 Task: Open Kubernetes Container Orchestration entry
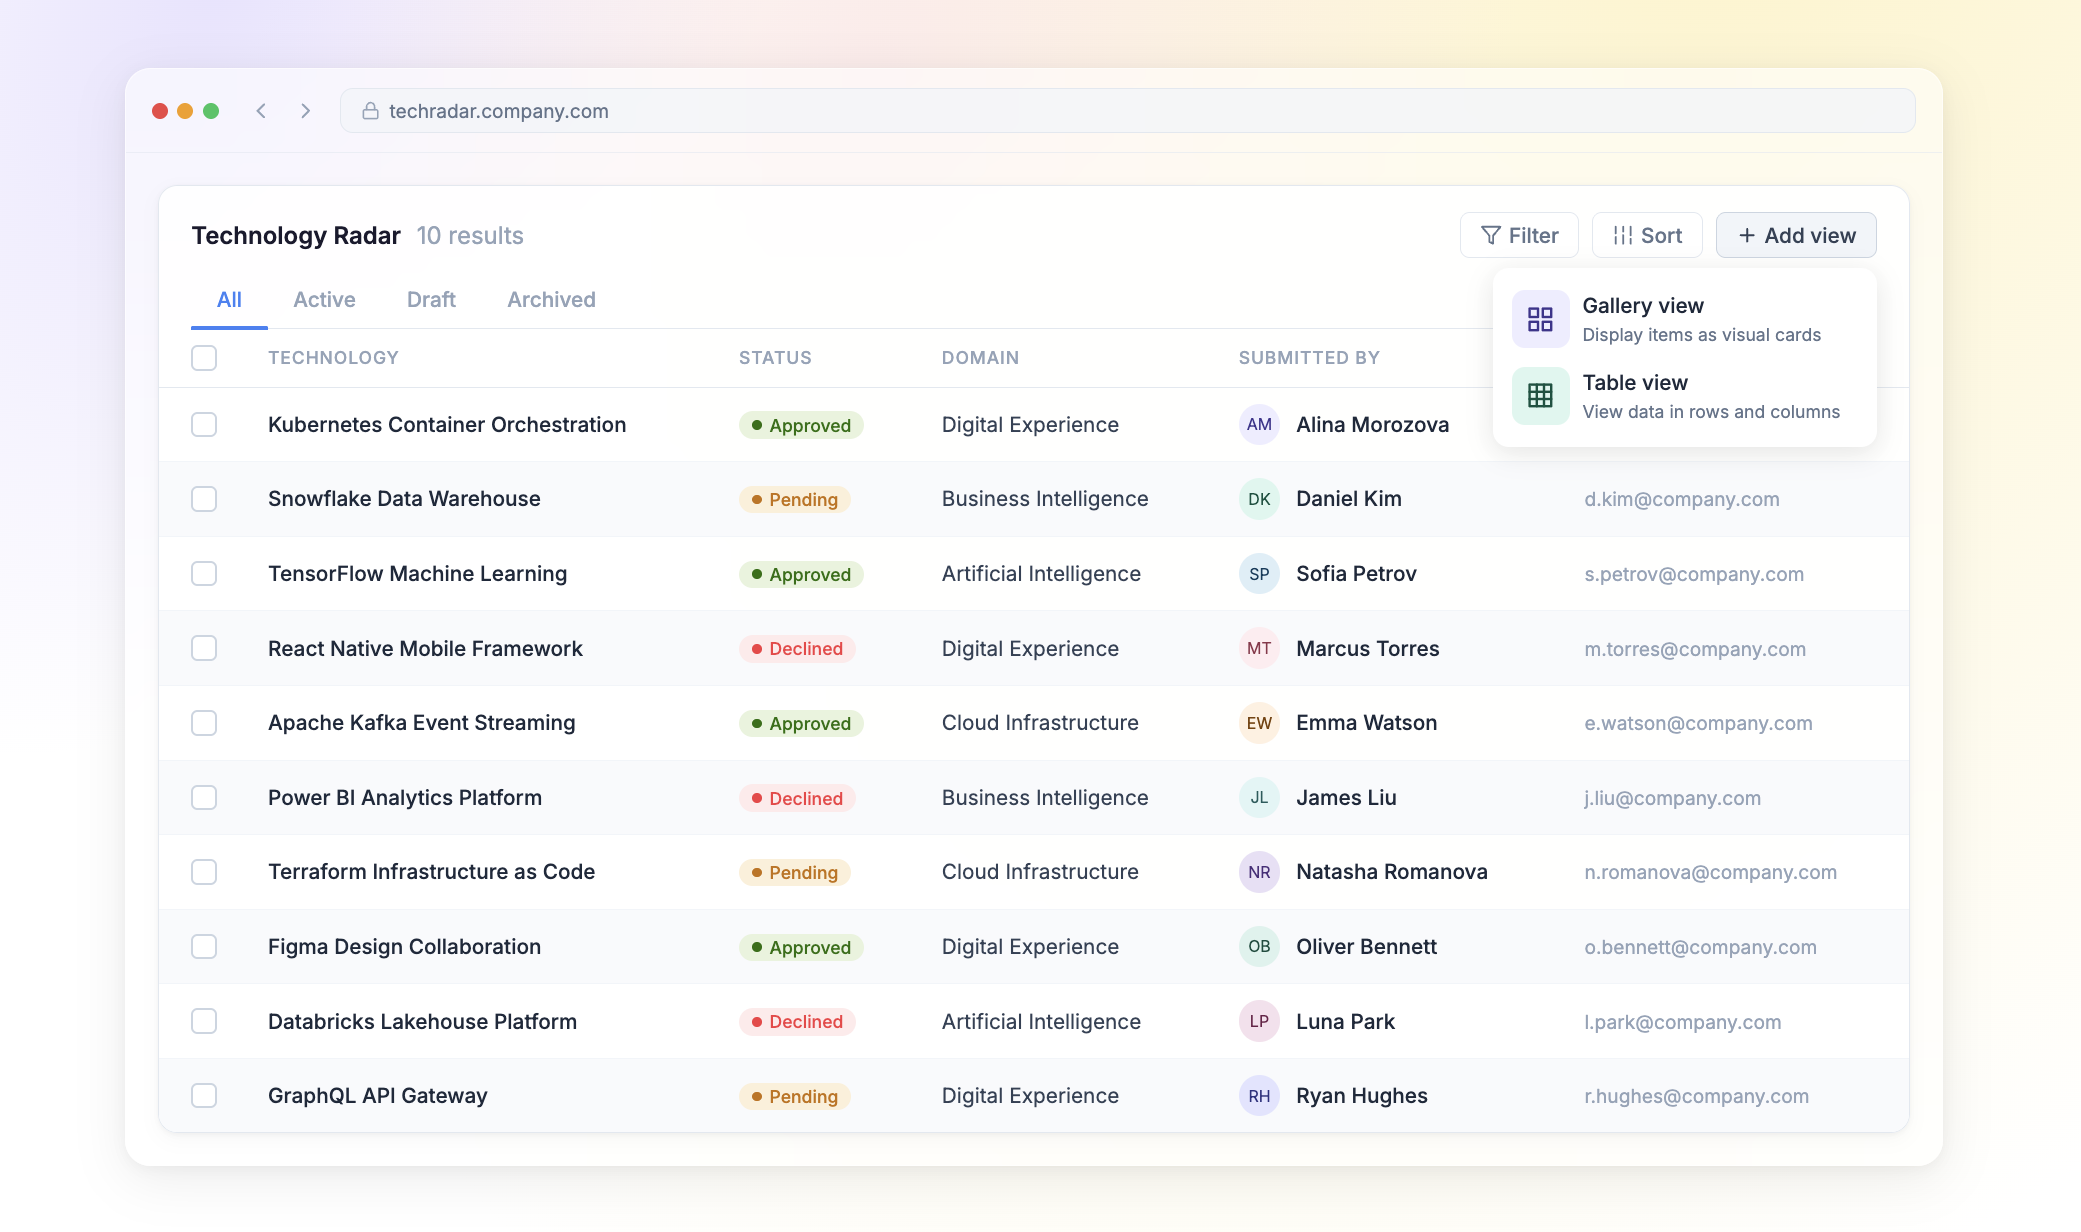click(x=447, y=425)
